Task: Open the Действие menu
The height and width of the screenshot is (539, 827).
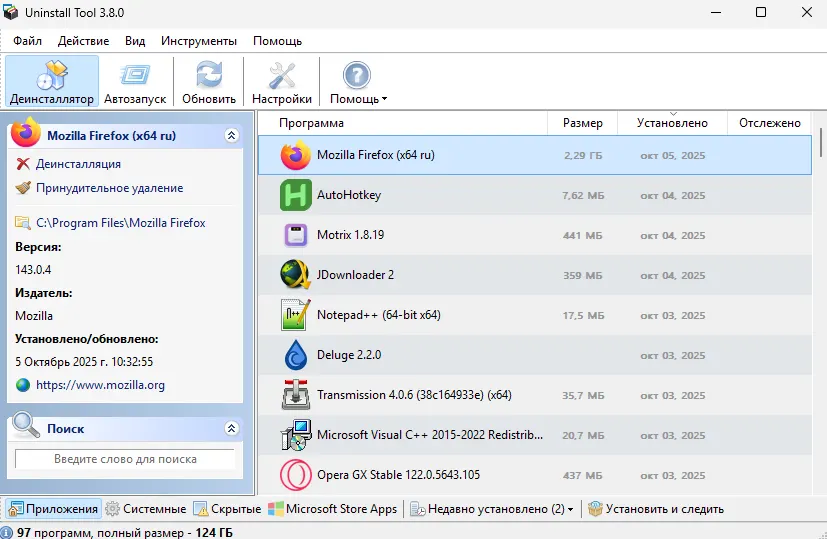Action: [x=84, y=41]
